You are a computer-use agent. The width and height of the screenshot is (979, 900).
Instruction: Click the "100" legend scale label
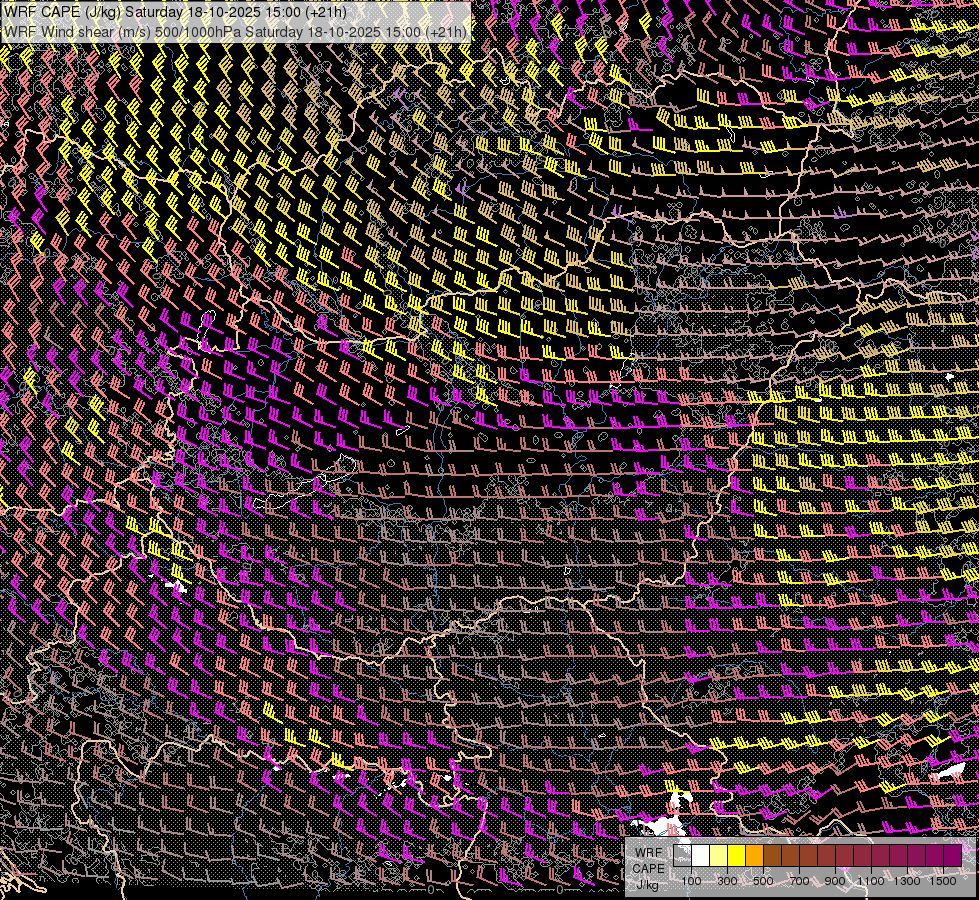click(x=691, y=881)
